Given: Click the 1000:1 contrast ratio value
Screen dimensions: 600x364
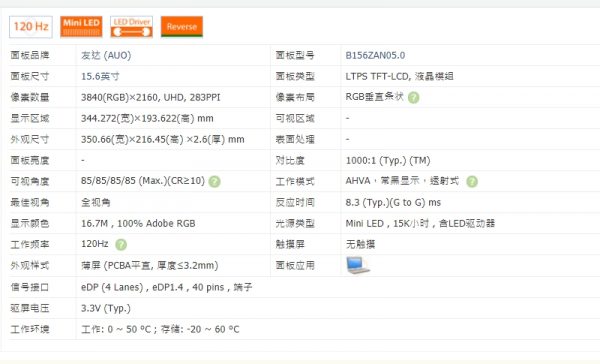Looking at the screenshot, I should tap(388, 160).
